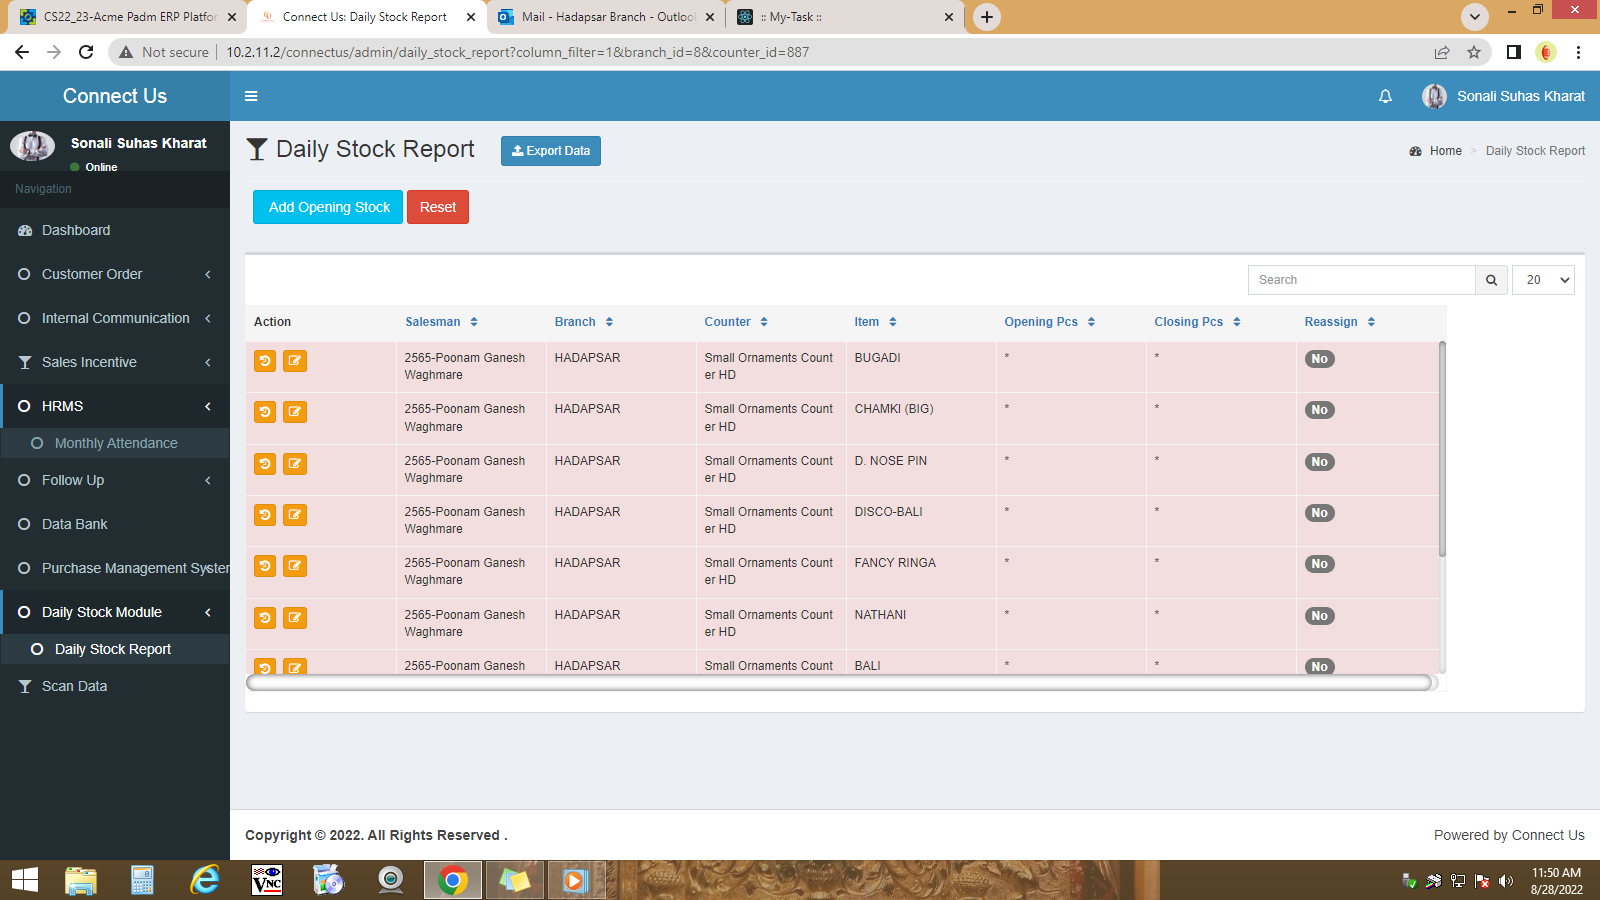Click the horizontal scrollbar under the table

pyautogui.click(x=839, y=682)
